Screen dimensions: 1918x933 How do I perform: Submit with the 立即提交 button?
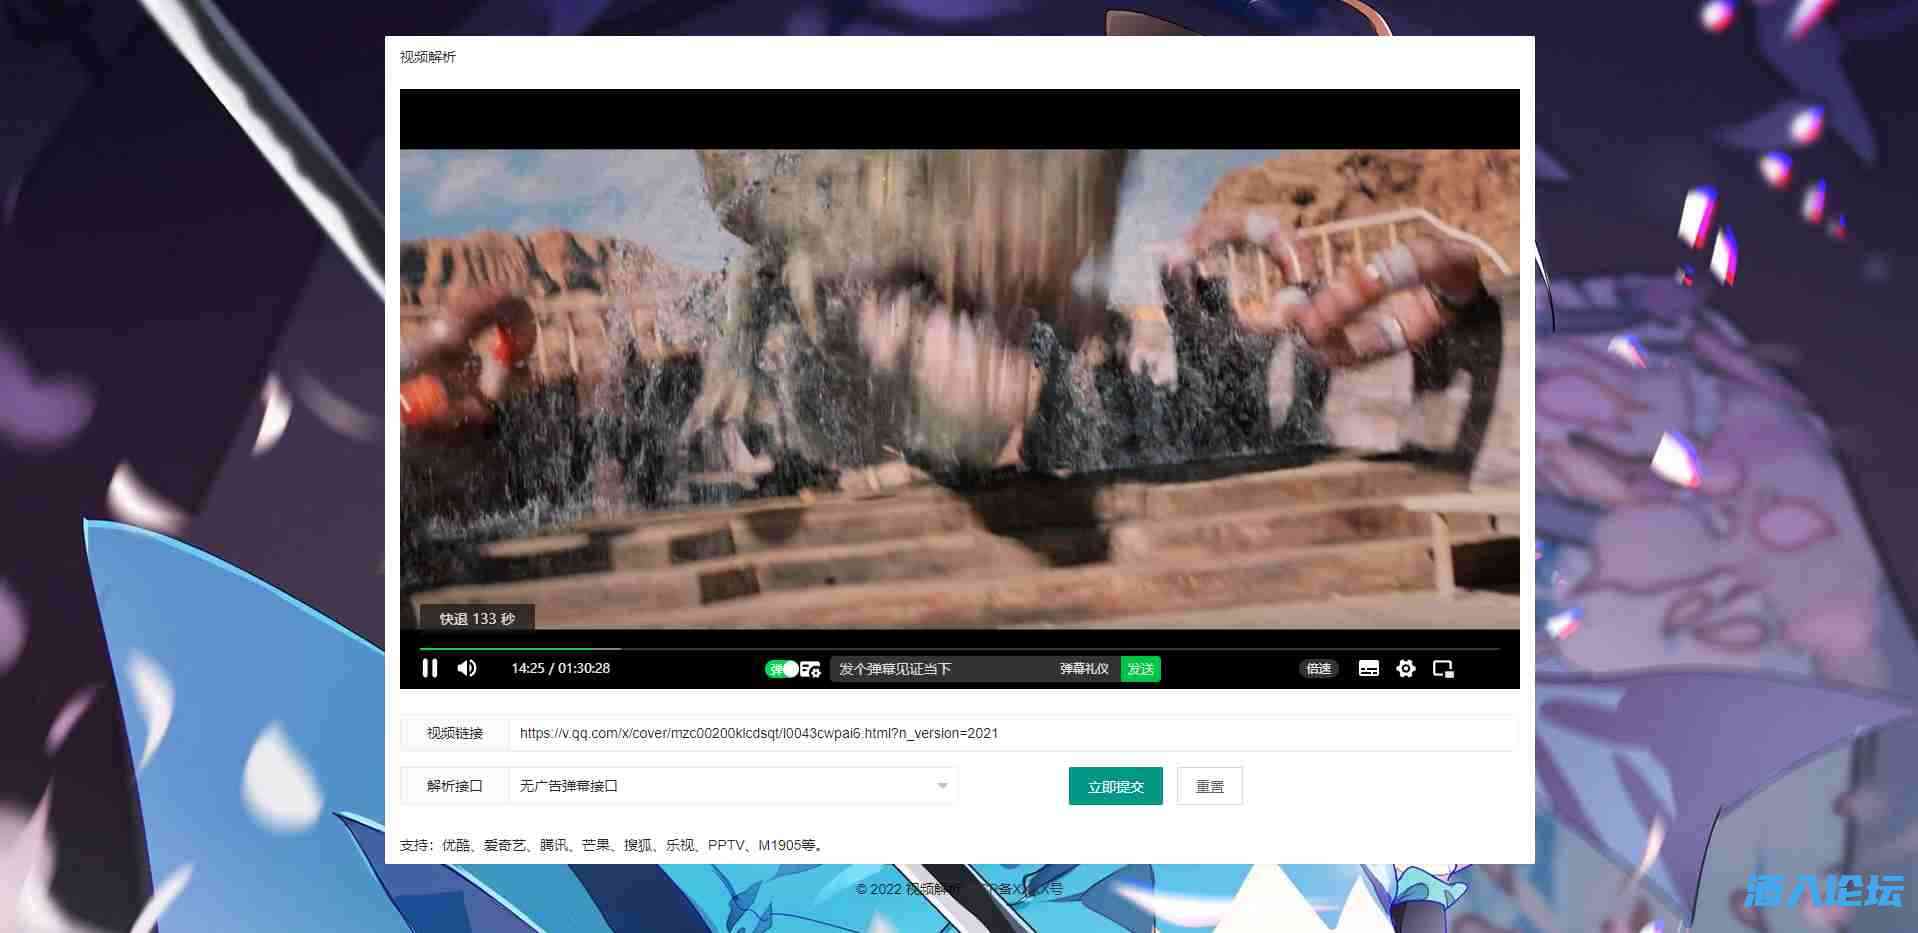pyautogui.click(x=1115, y=787)
